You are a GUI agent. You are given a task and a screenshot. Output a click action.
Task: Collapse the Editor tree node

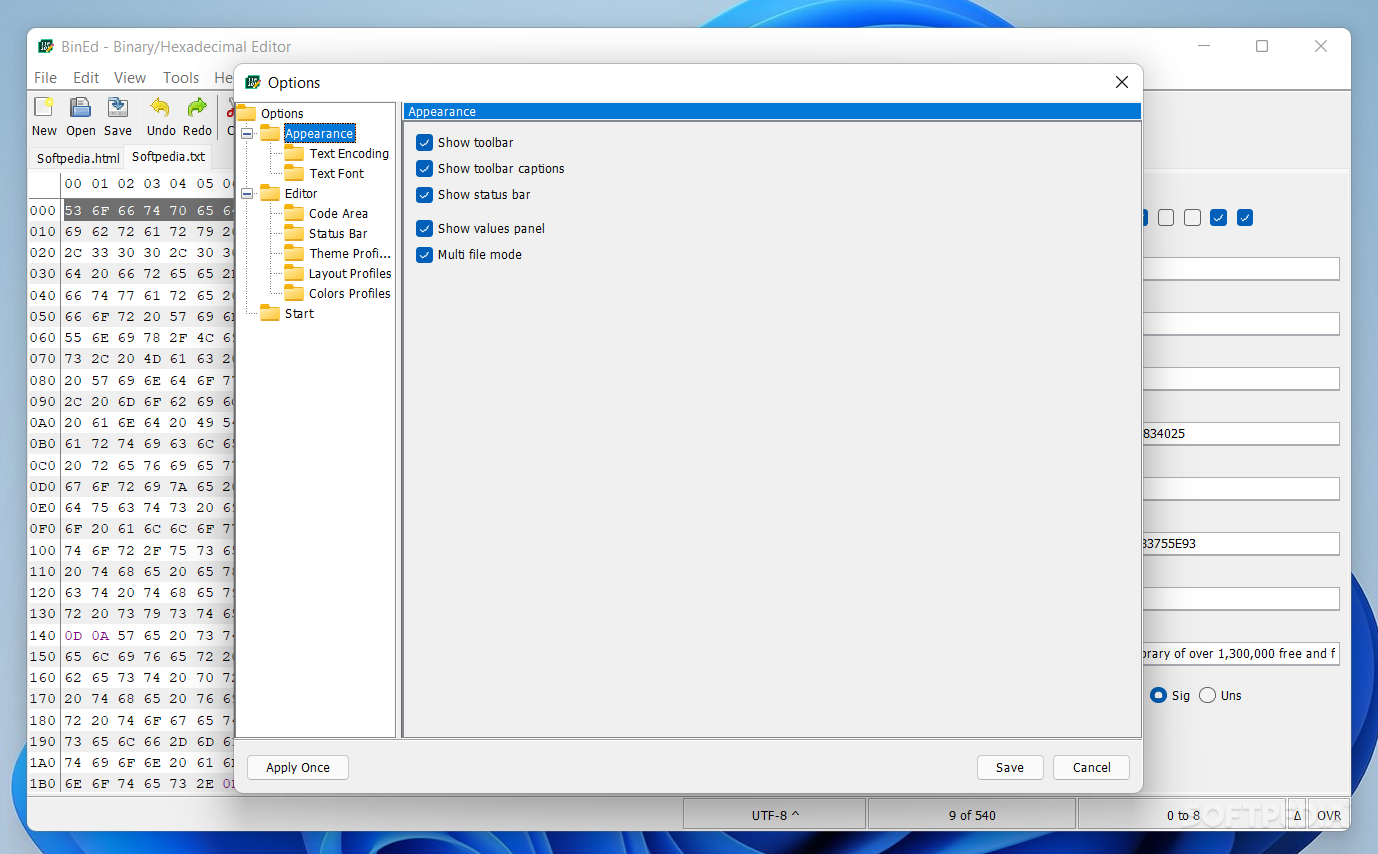pyautogui.click(x=247, y=193)
